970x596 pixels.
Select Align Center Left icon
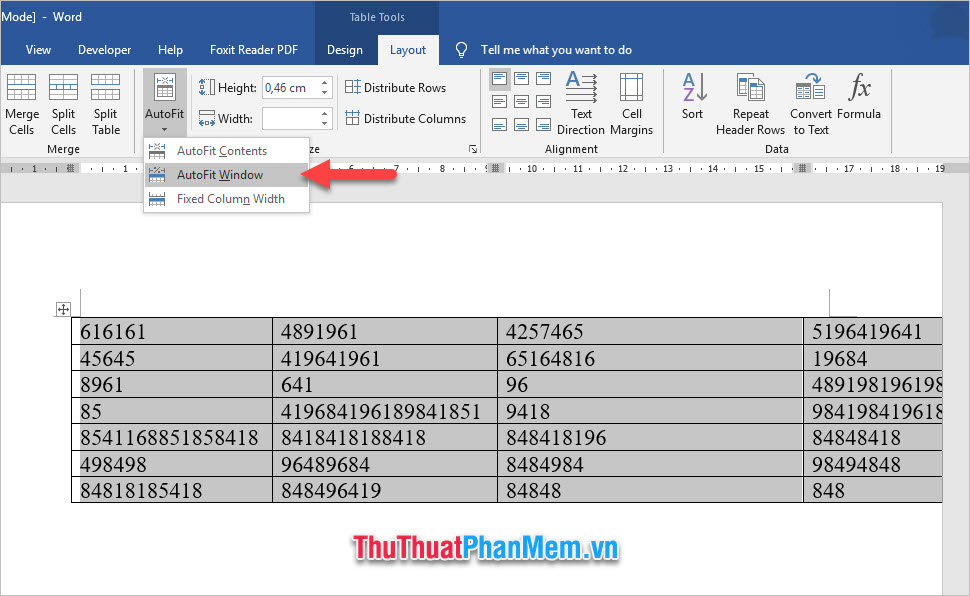tap(500, 101)
